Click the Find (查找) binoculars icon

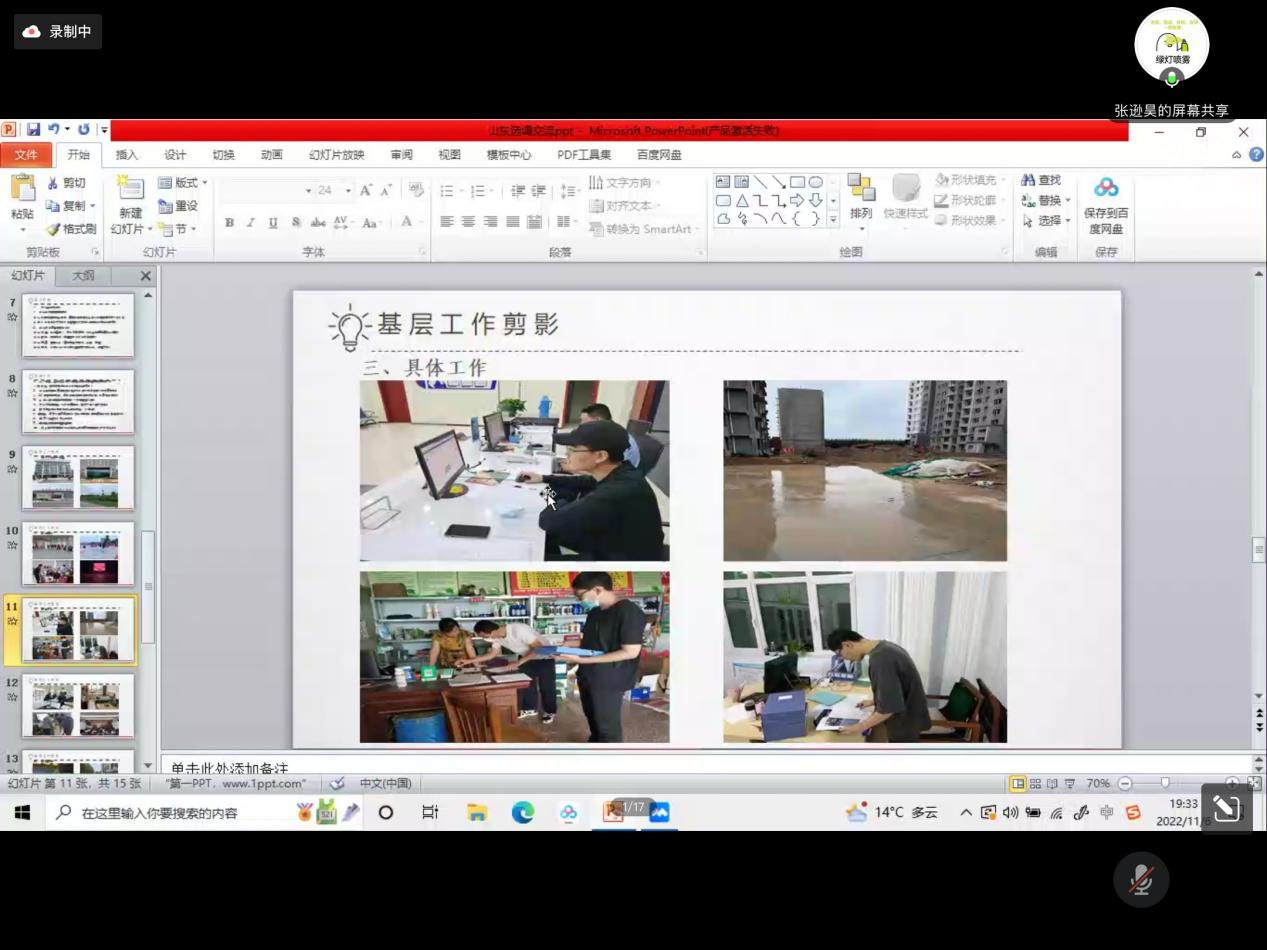pos(1028,180)
